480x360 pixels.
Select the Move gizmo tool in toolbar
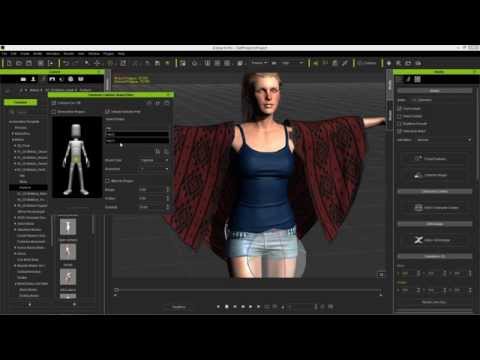click(97, 63)
